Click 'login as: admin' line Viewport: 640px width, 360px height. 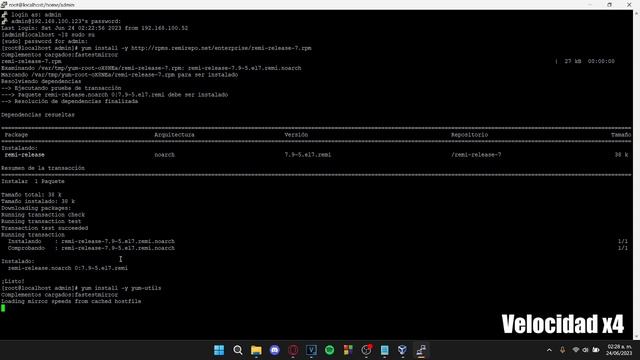point(36,15)
